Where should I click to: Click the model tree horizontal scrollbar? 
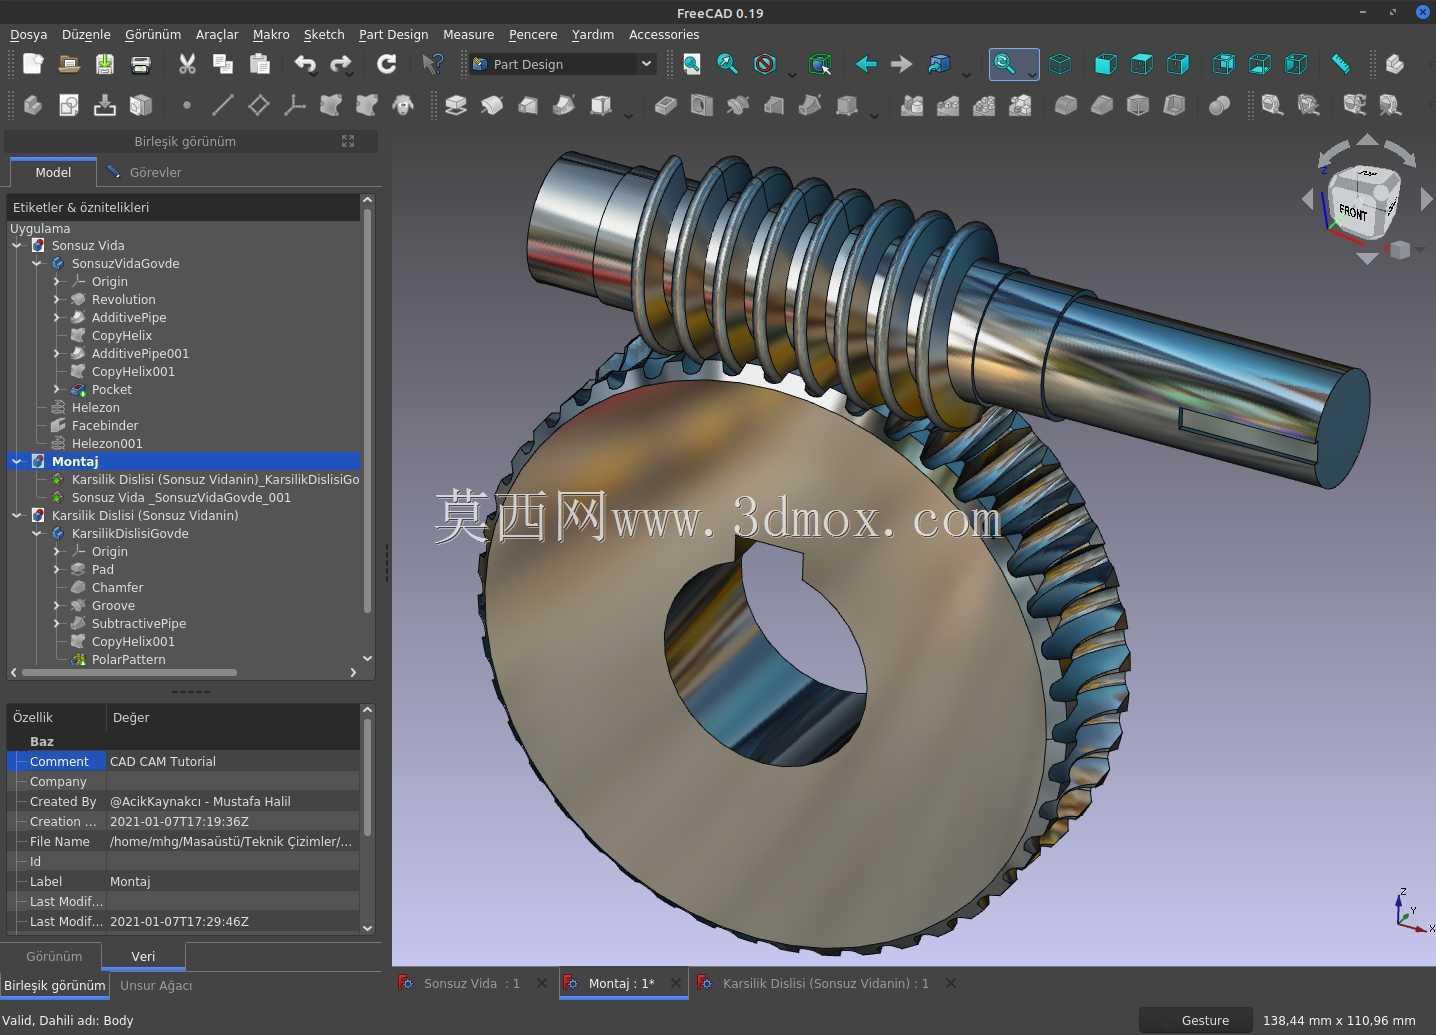point(130,672)
